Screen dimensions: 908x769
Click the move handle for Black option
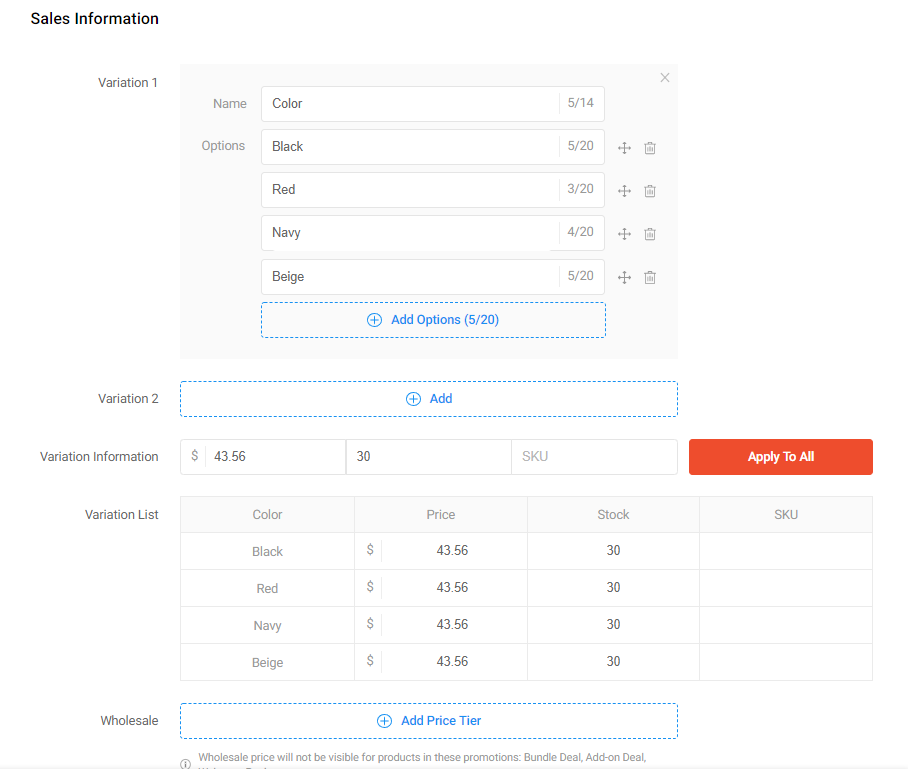(x=624, y=148)
